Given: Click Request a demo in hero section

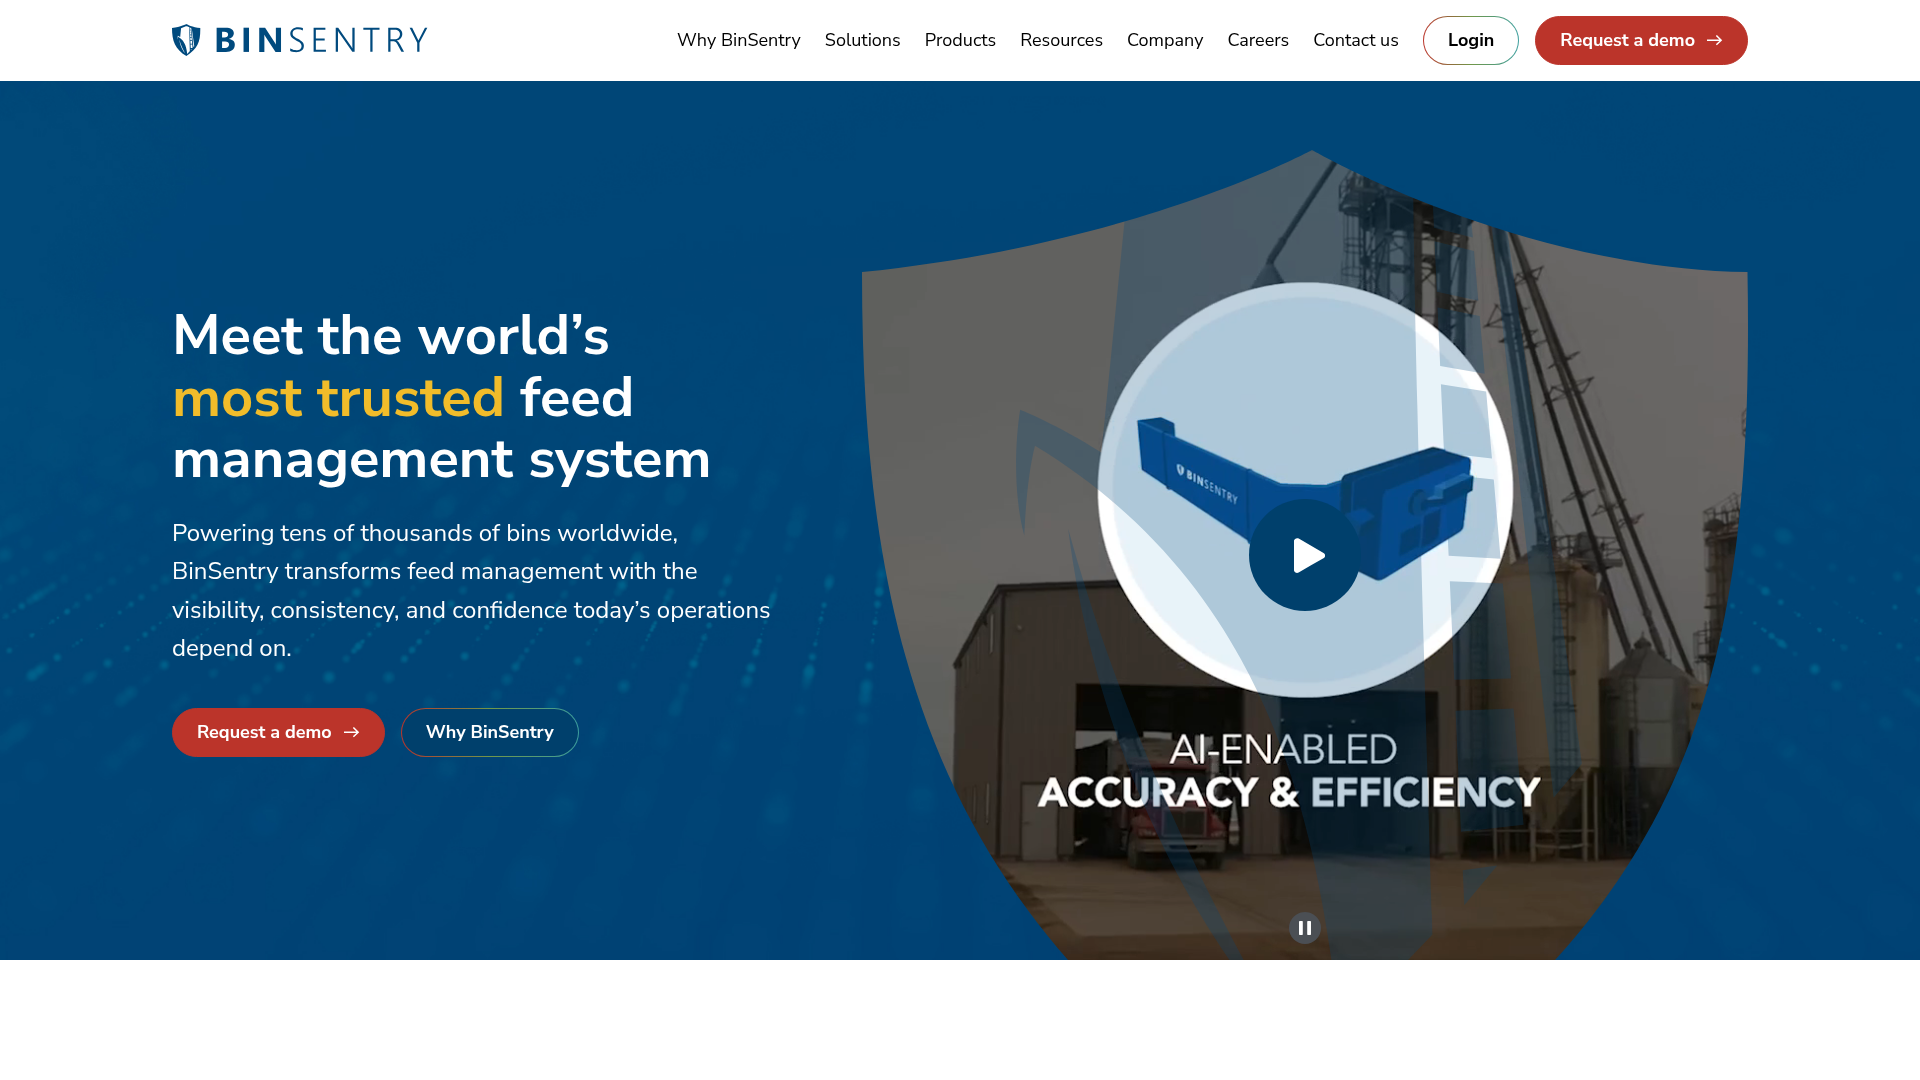Looking at the screenshot, I should coord(278,732).
